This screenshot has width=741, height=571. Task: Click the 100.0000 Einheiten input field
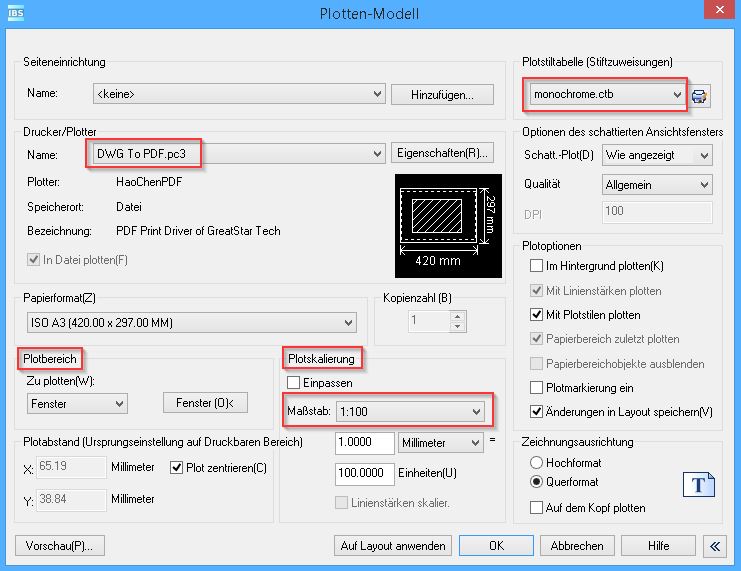pos(364,474)
